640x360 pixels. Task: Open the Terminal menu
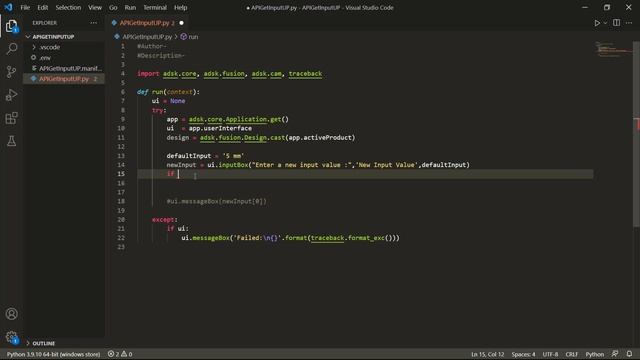coord(155,7)
